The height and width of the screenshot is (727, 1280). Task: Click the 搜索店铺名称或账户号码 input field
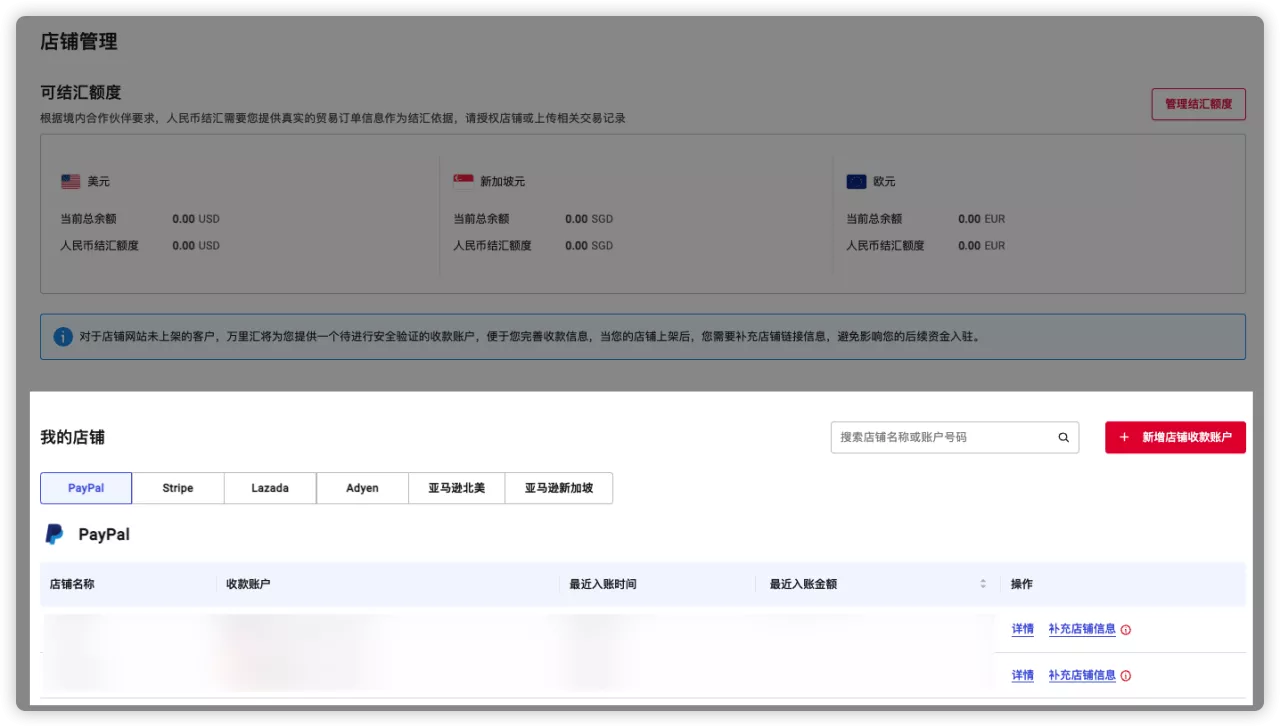[940, 437]
